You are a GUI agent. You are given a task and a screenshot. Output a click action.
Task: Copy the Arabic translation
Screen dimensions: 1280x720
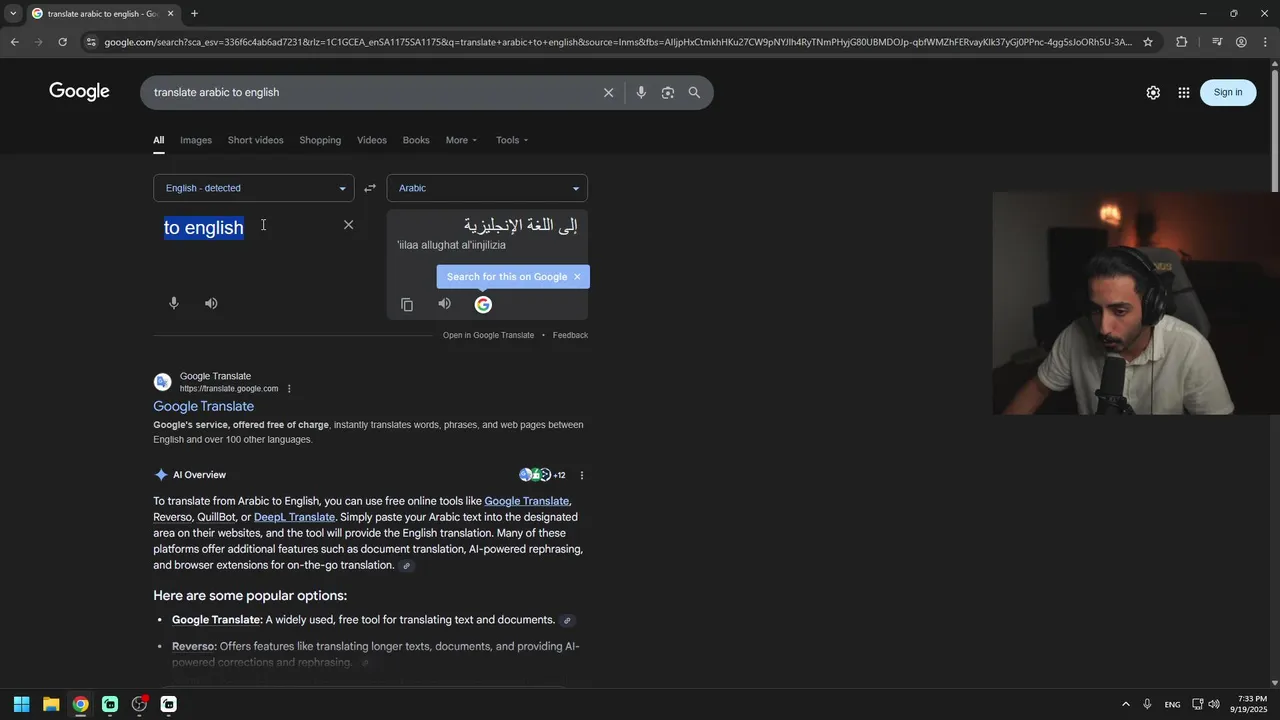point(407,304)
